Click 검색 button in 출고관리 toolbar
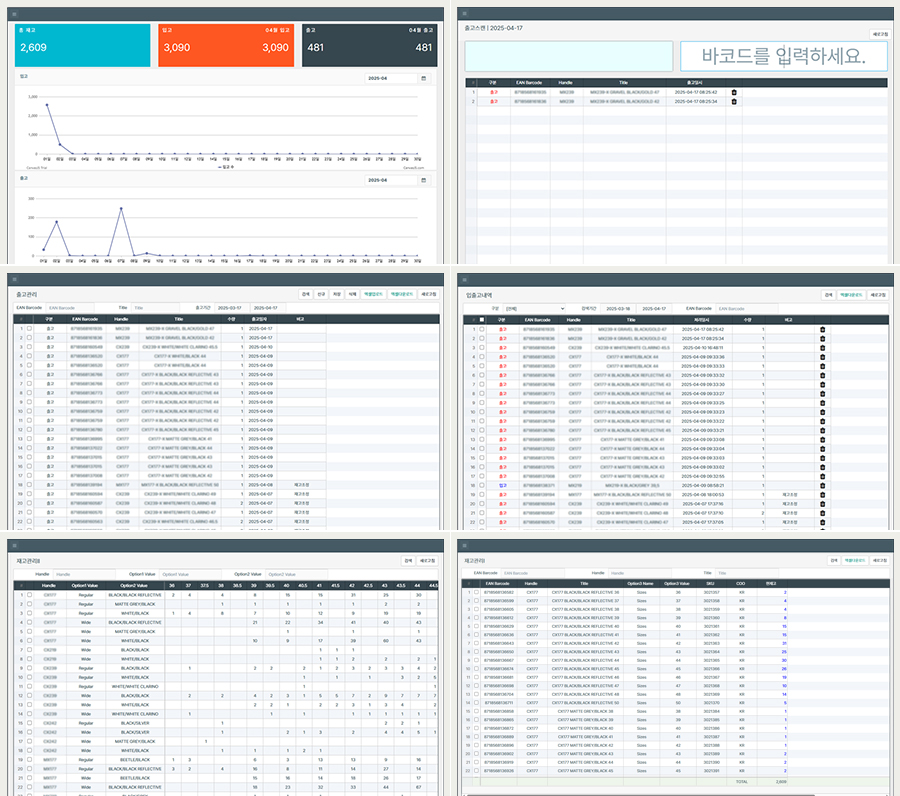Viewport: 900px width, 796px height. [x=305, y=294]
